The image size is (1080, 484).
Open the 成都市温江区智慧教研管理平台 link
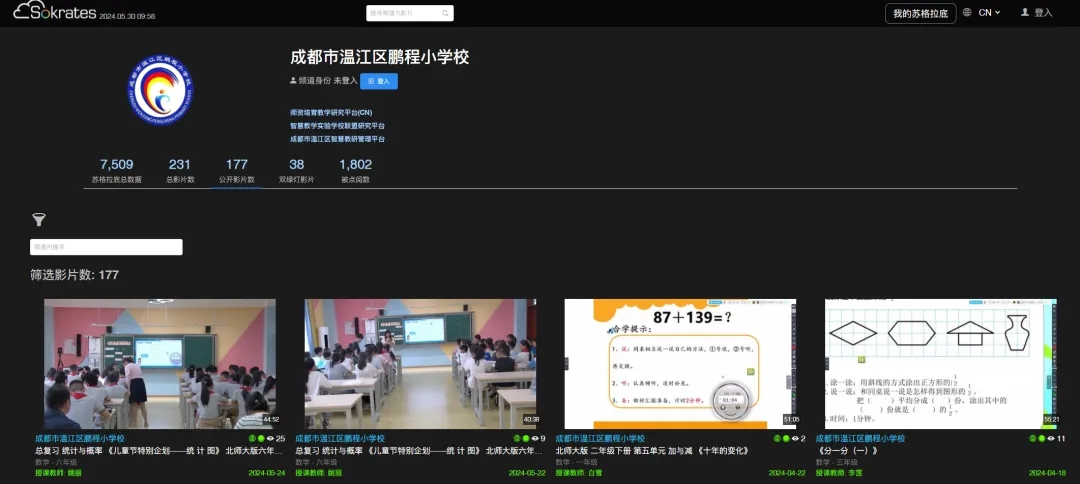337,139
